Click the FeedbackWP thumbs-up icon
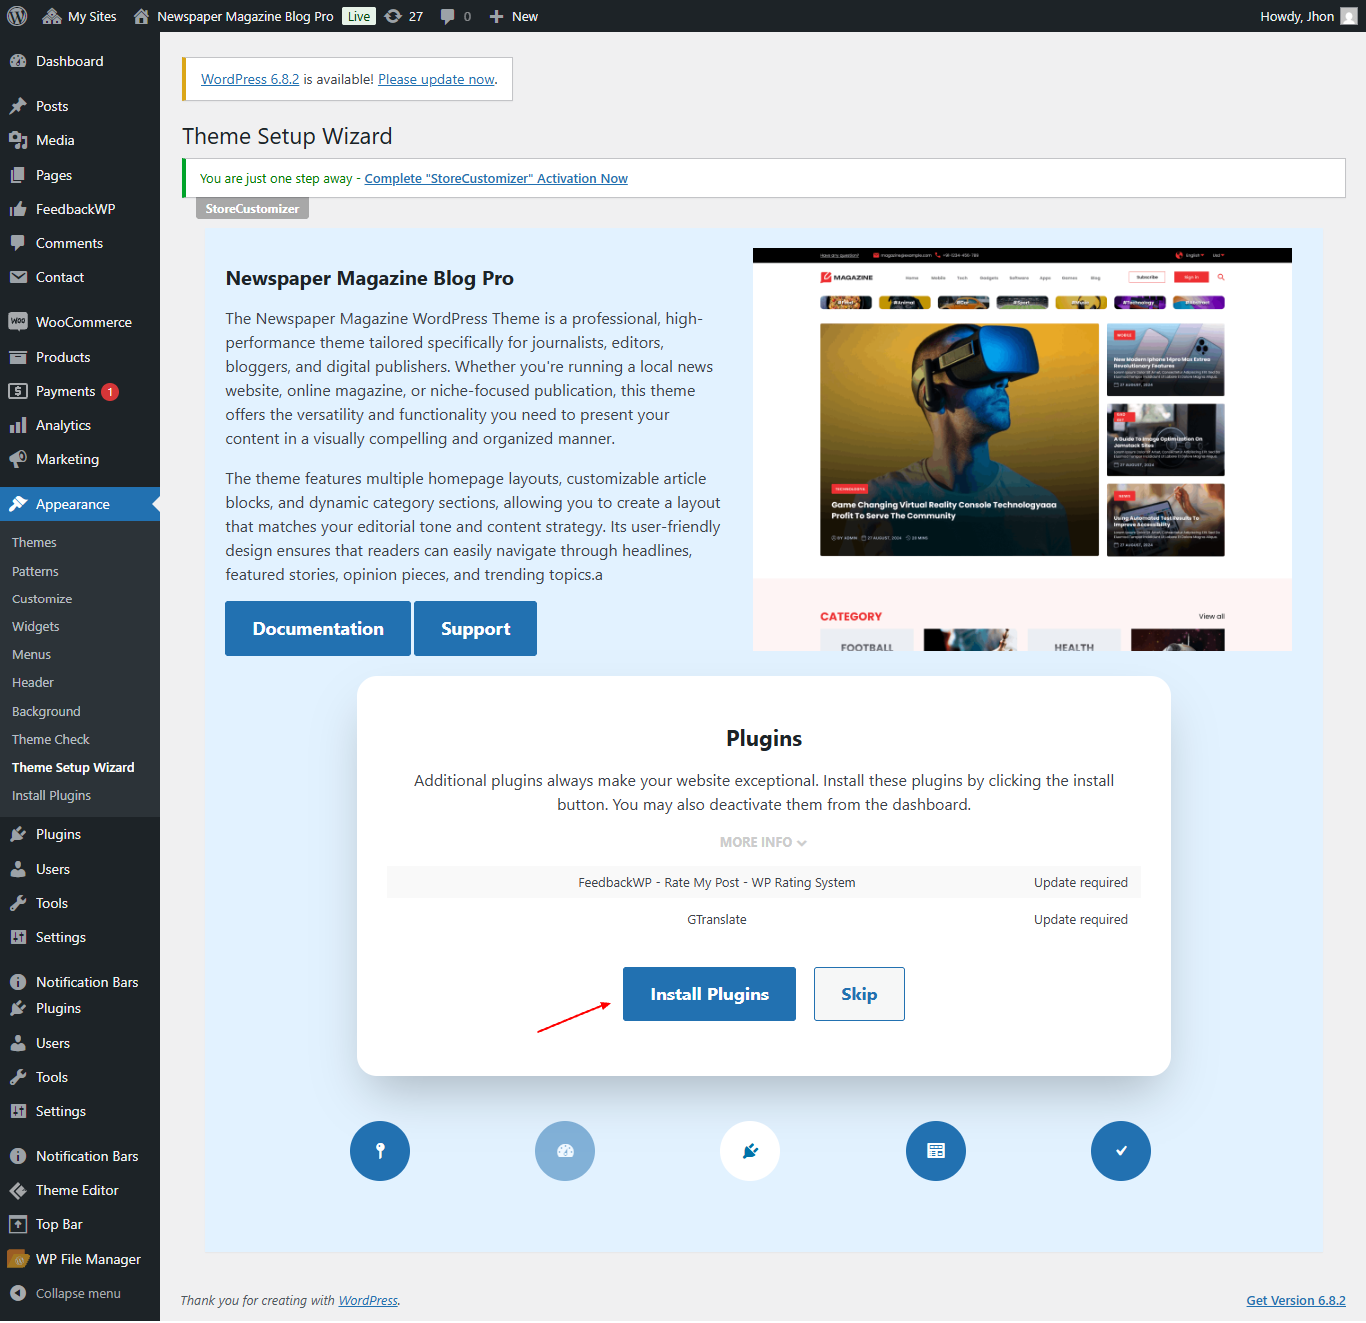This screenshot has width=1366, height=1323. point(18,209)
